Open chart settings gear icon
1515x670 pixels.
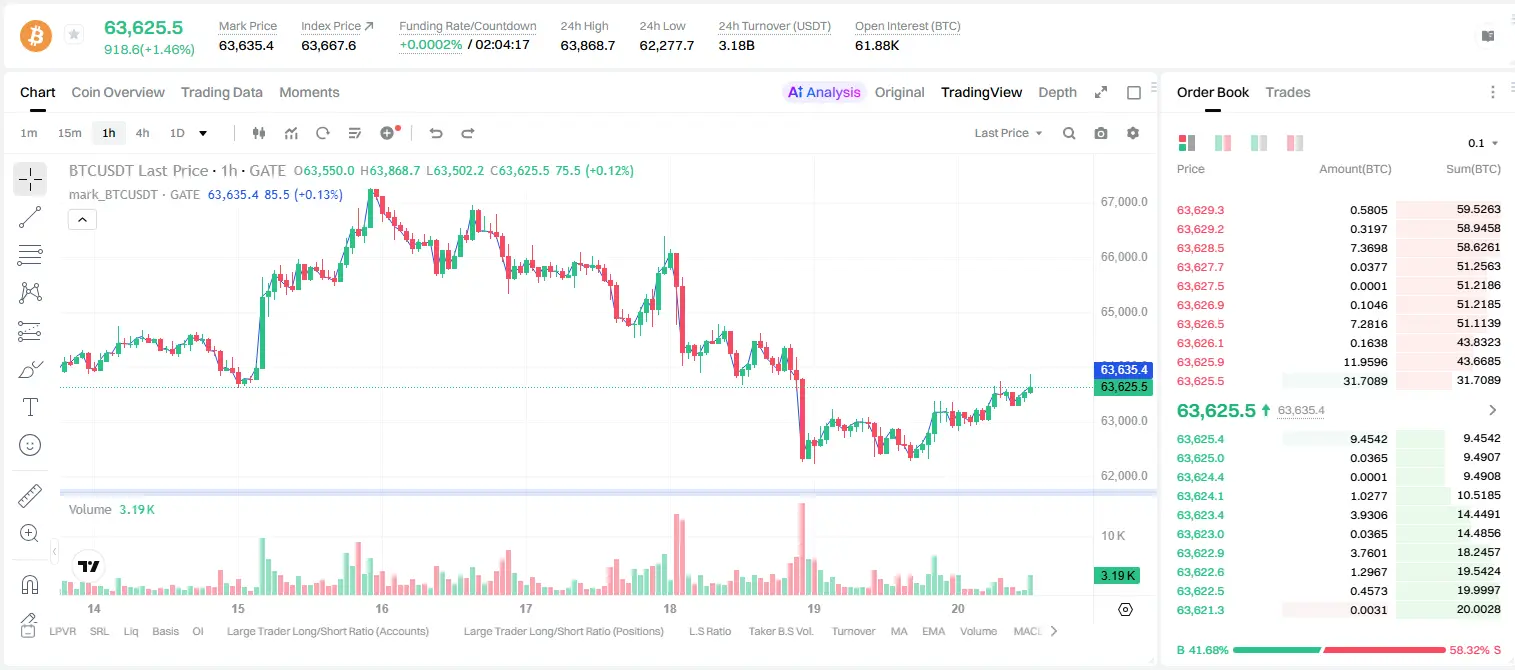pyautogui.click(x=1133, y=133)
